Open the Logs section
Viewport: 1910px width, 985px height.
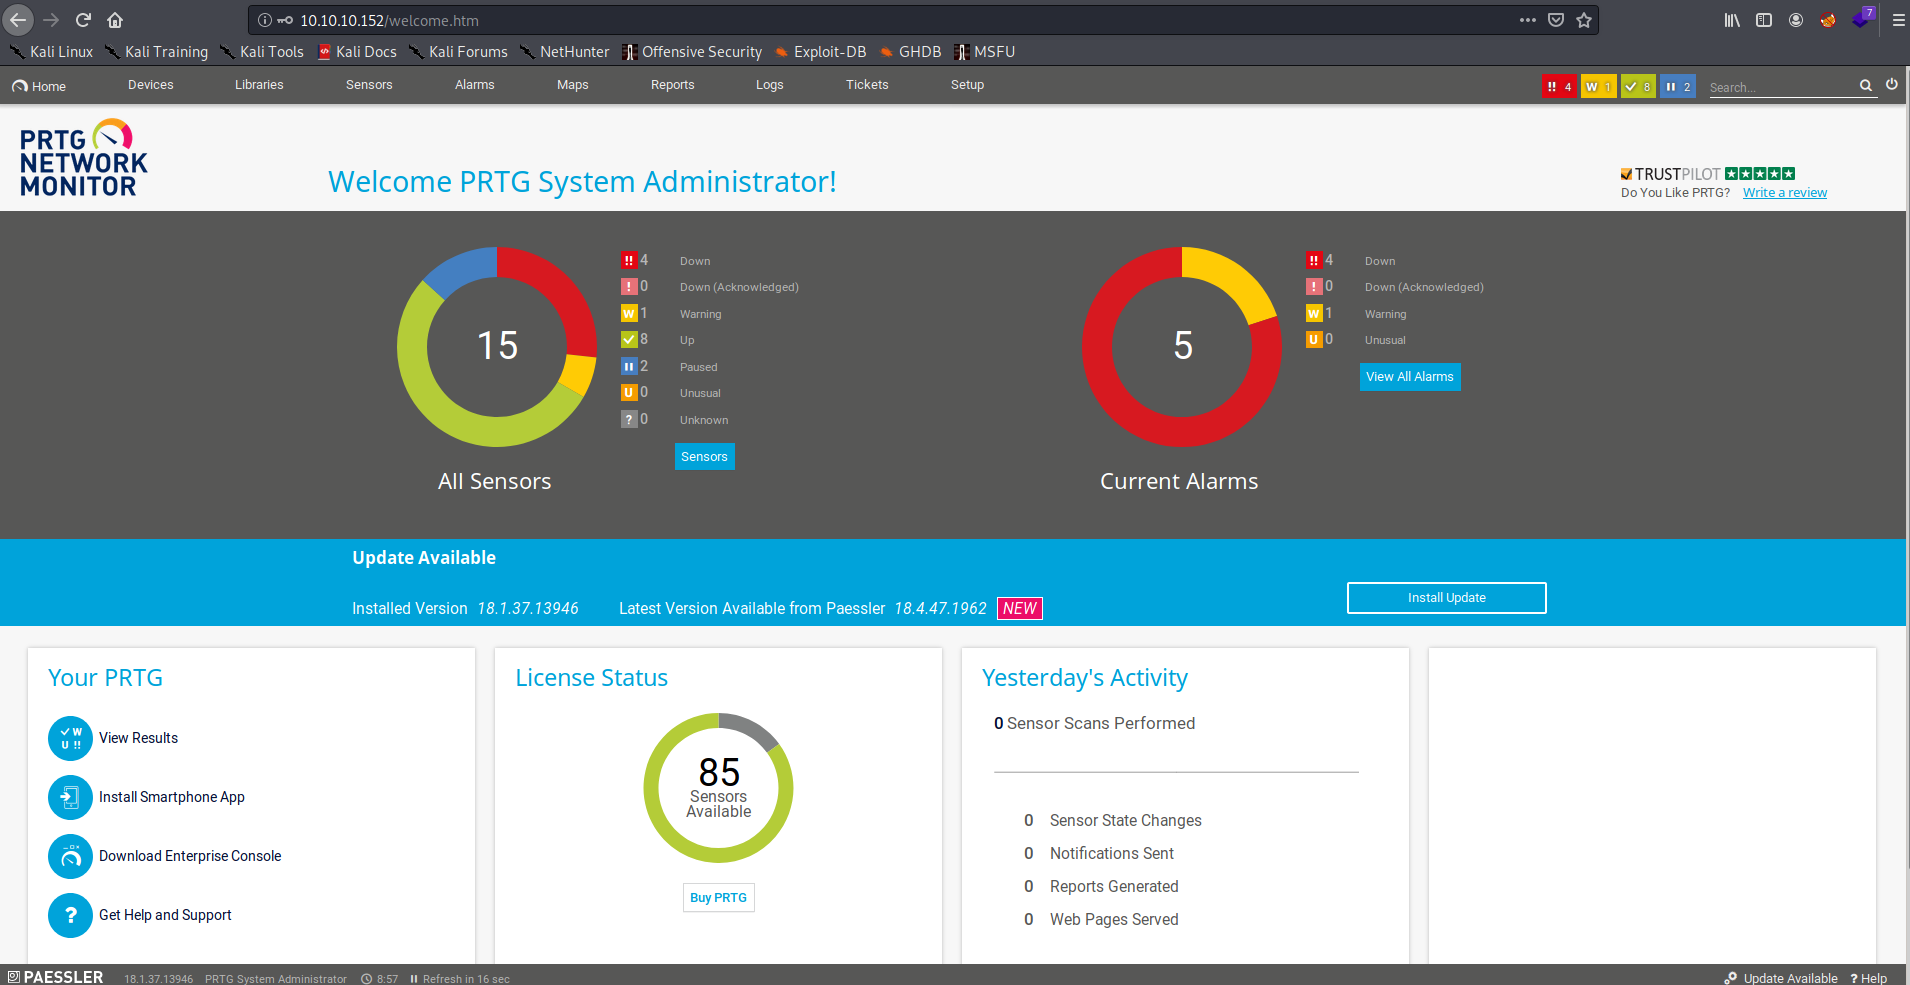[x=769, y=85]
